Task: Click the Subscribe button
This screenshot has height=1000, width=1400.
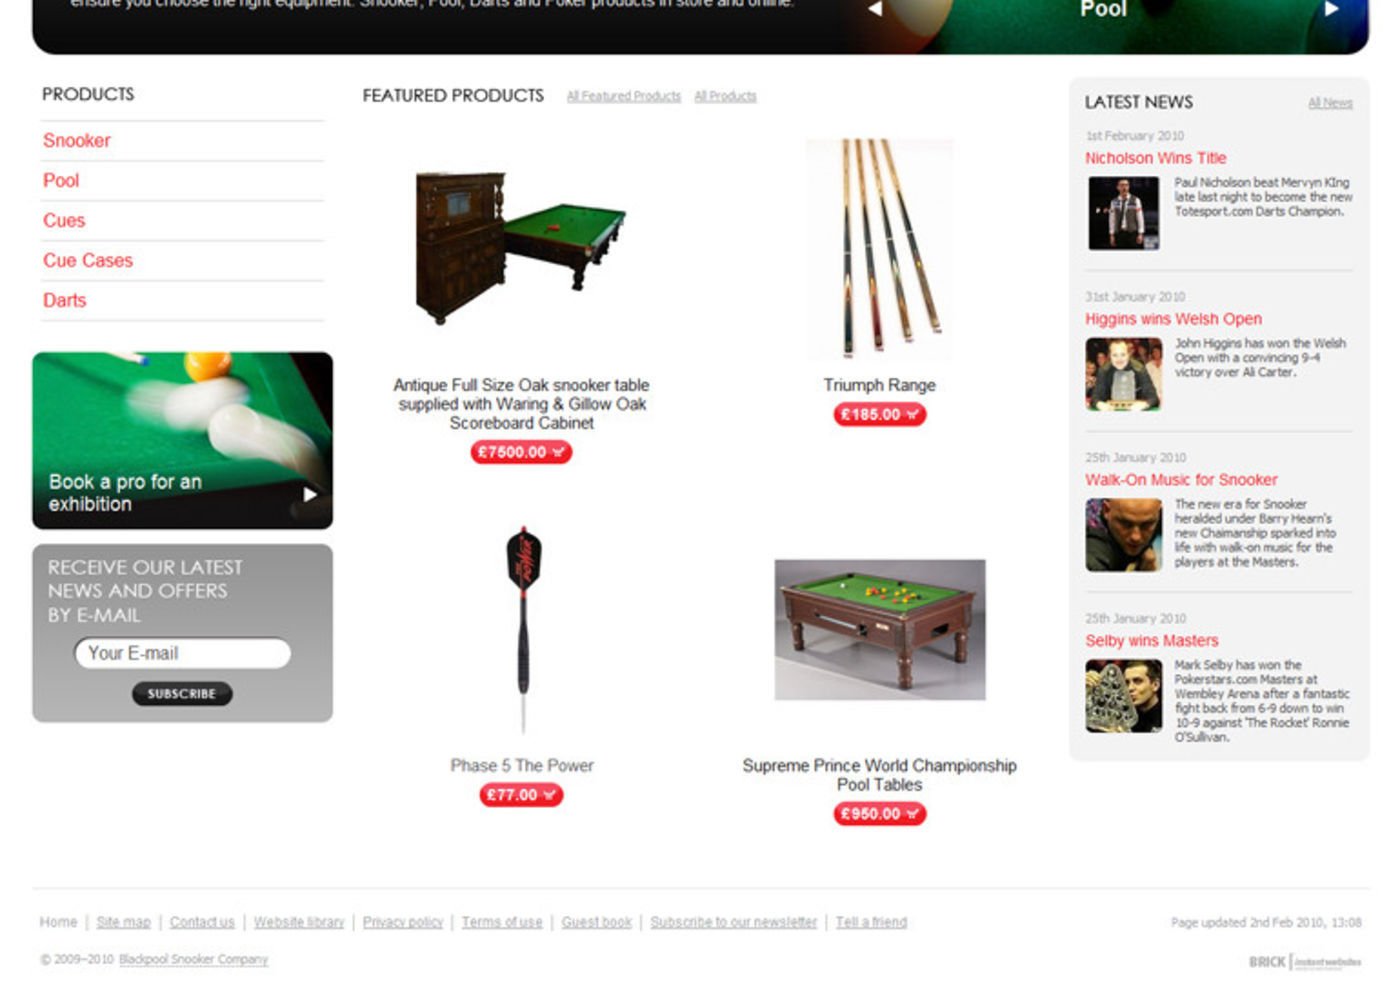Action: (x=182, y=694)
